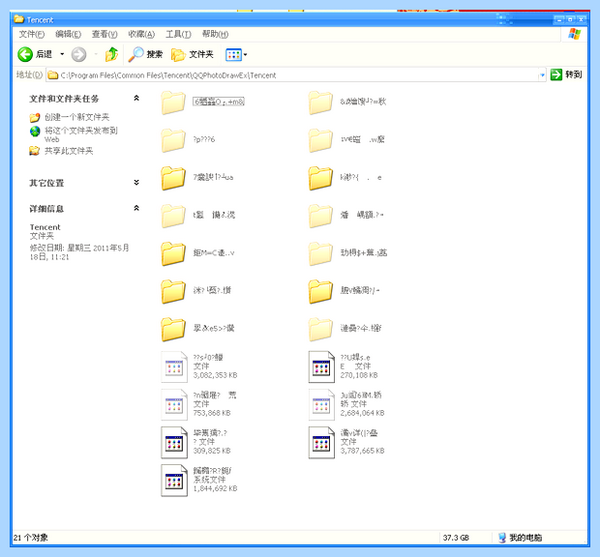Click the '37.3 GB' status bar entry

(456, 537)
